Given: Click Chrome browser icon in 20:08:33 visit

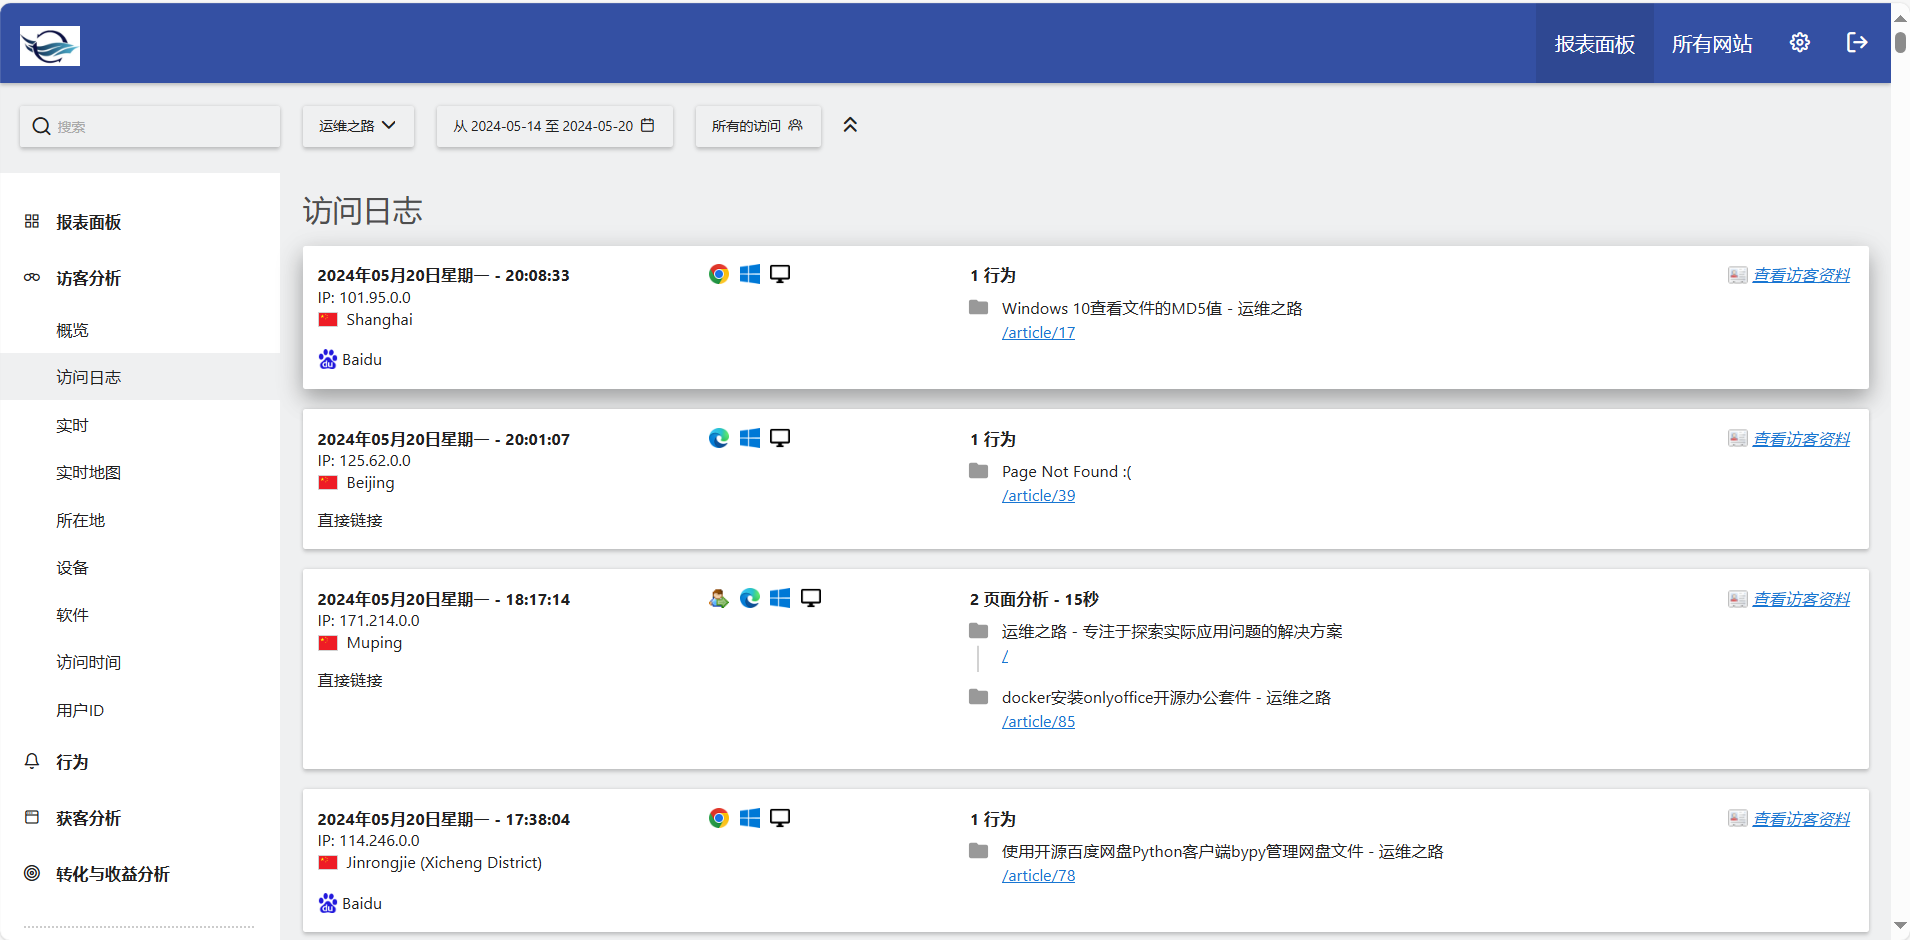Looking at the screenshot, I should [719, 274].
